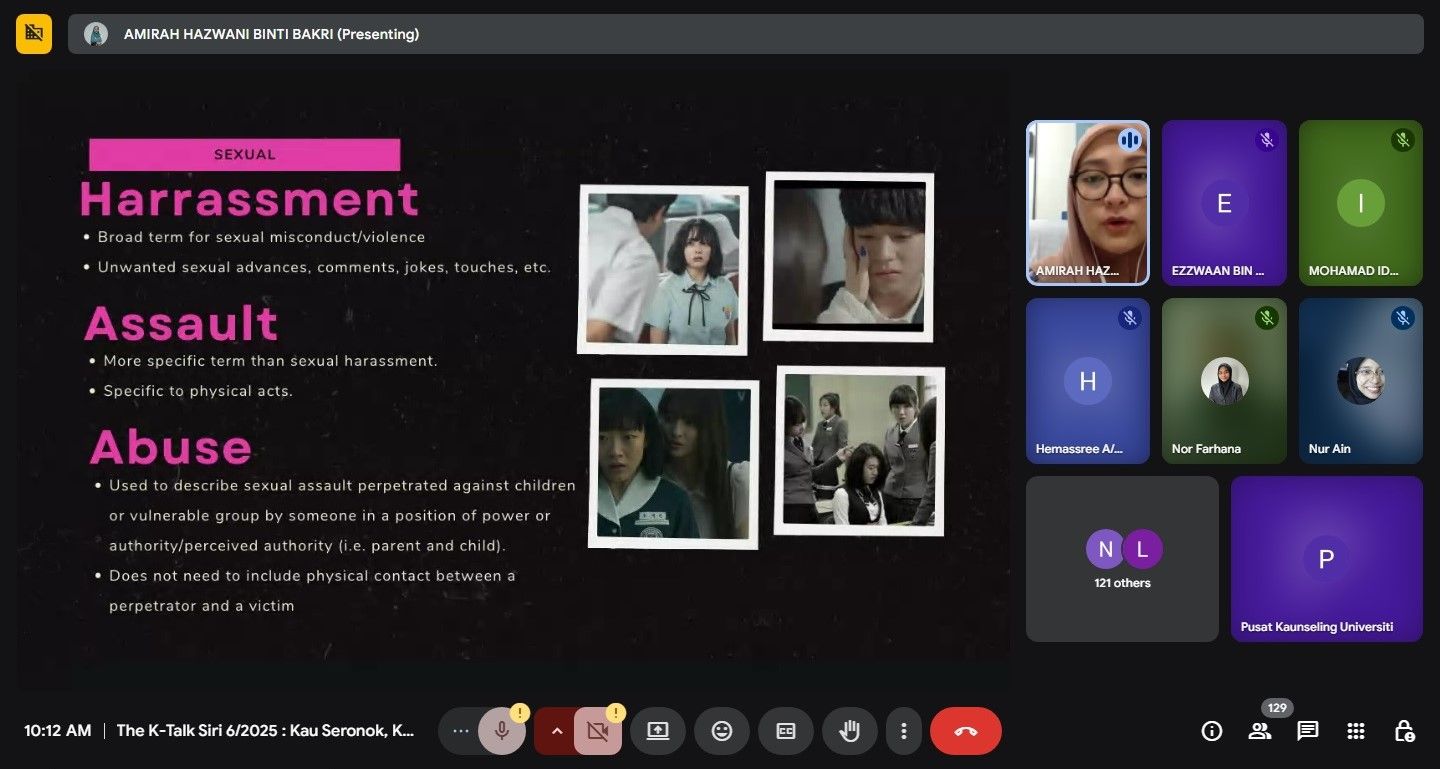Open the activities grid icon
The width and height of the screenshot is (1440, 769).
(x=1356, y=731)
